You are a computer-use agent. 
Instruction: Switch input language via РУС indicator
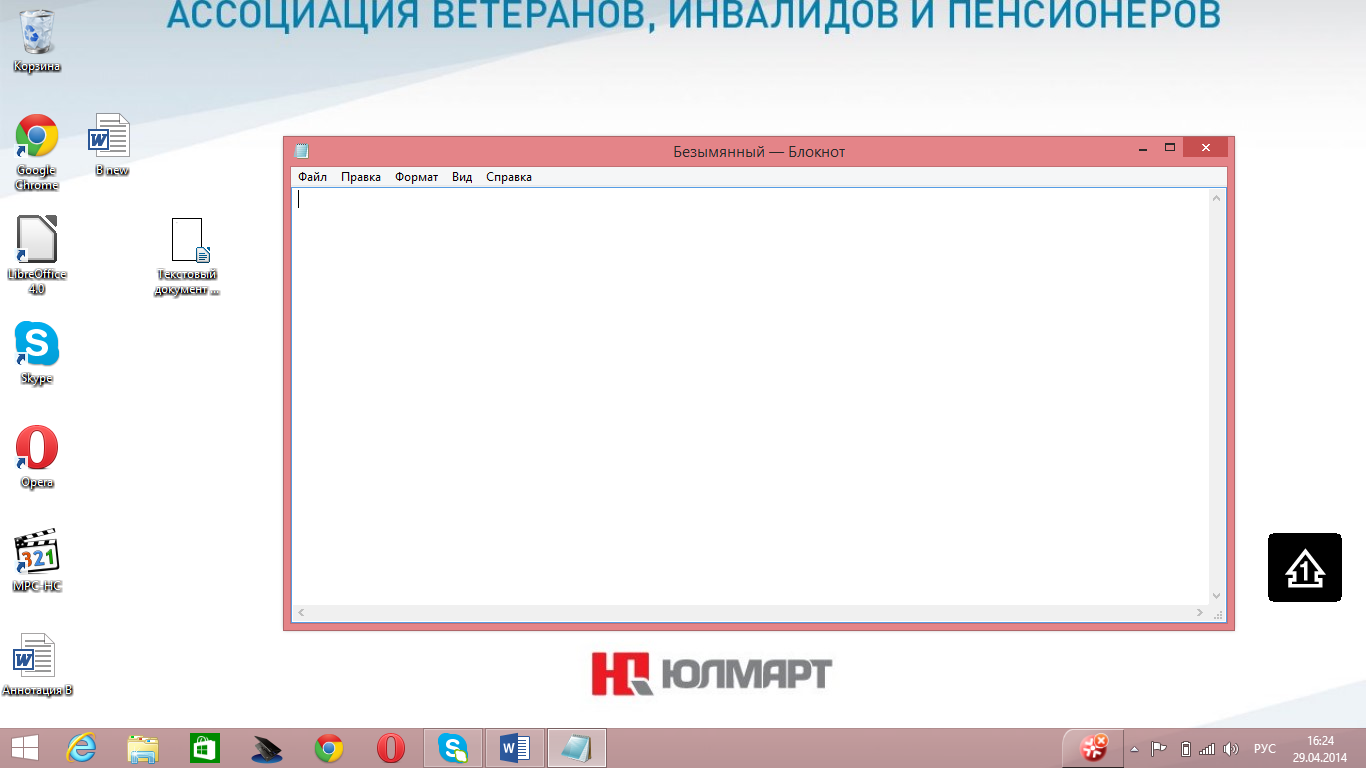(1265, 749)
